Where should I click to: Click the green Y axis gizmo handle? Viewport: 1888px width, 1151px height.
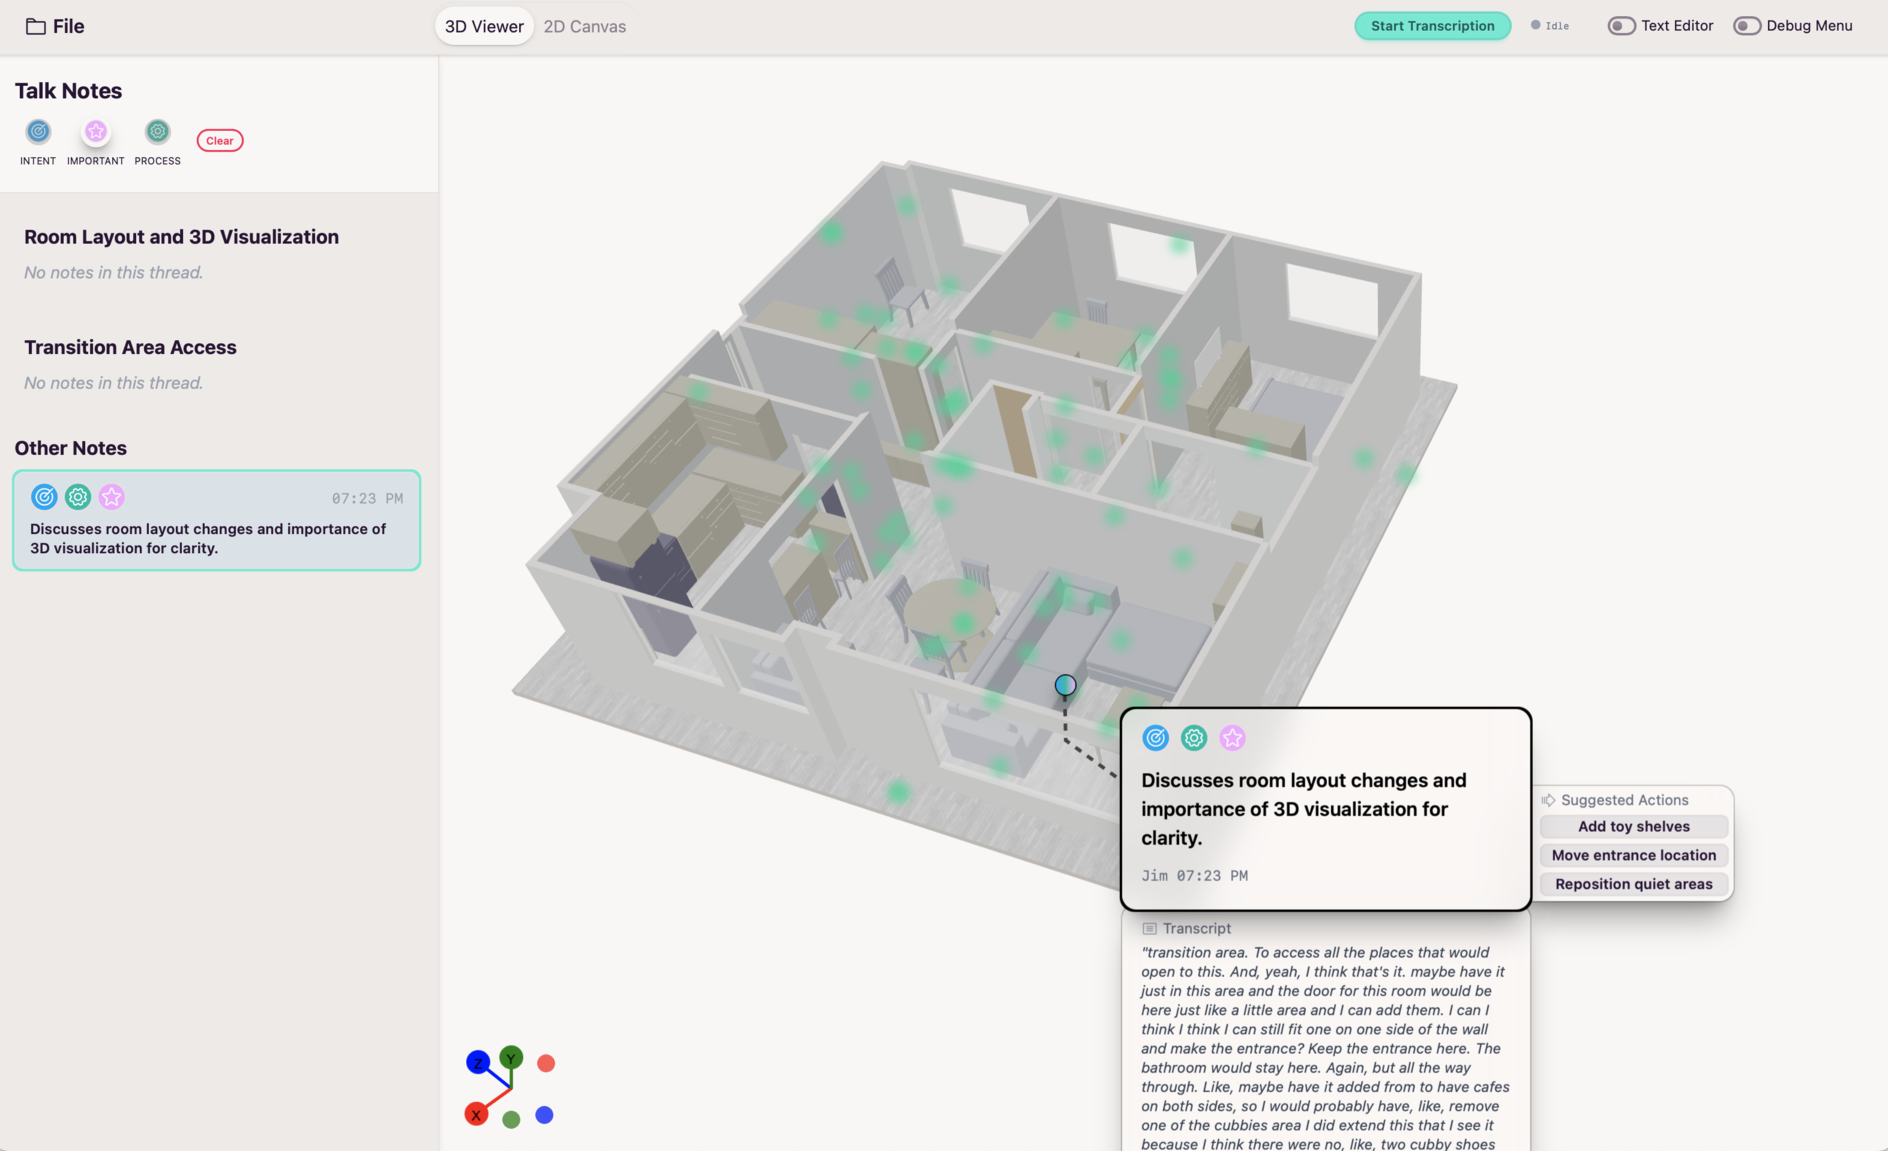click(511, 1058)
